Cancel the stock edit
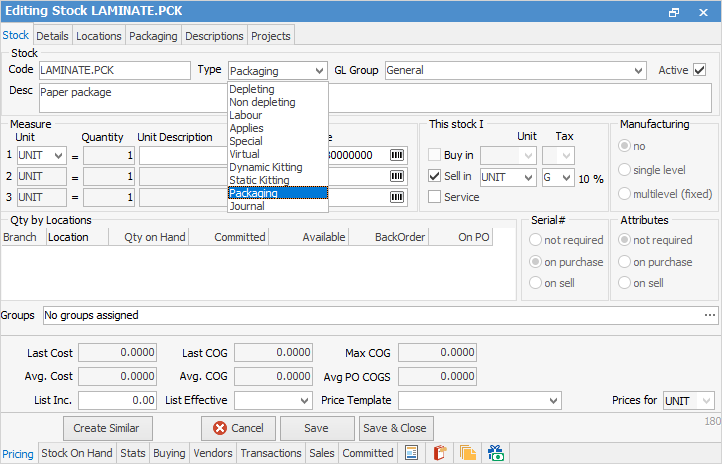Image resolution: width=722 pixels, height=464 pixels. [x=238, y=428]
